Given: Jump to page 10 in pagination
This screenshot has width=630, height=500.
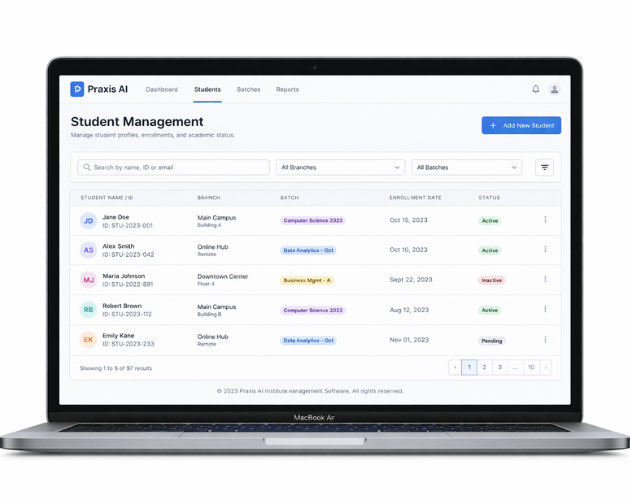Looking at the screenshot, I should point(531,367).
